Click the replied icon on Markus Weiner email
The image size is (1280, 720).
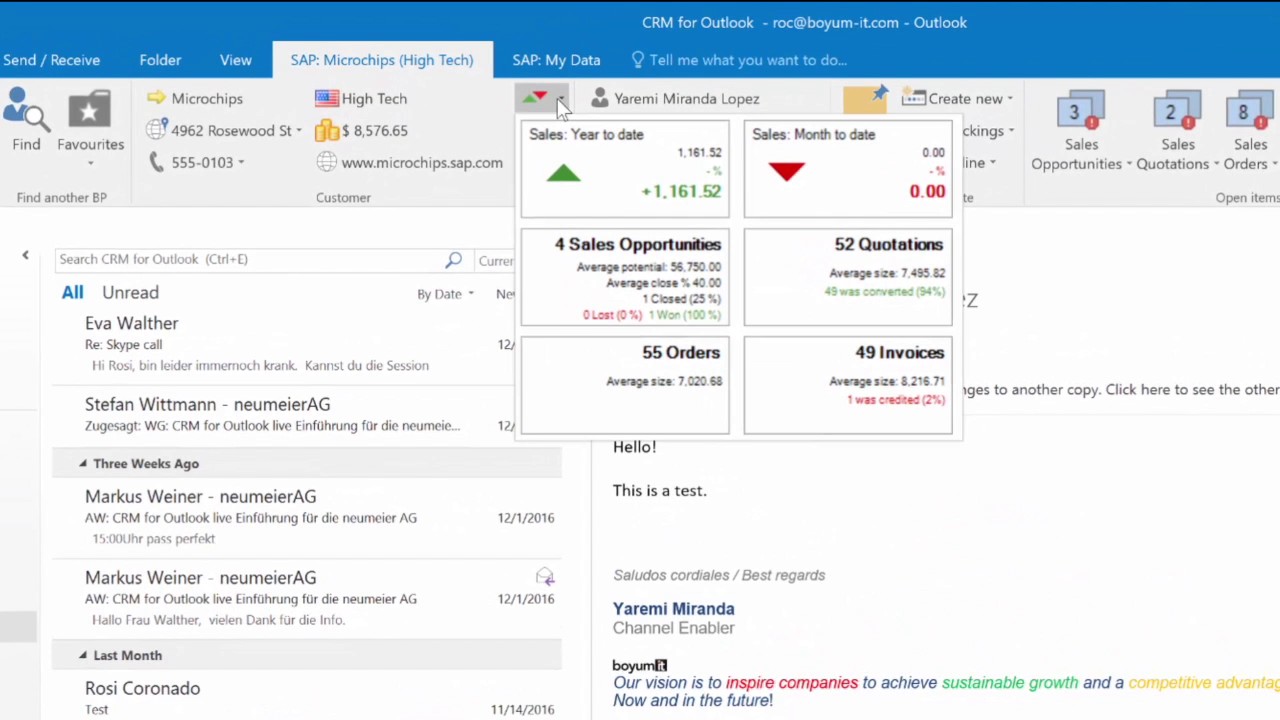coord(545,577)
